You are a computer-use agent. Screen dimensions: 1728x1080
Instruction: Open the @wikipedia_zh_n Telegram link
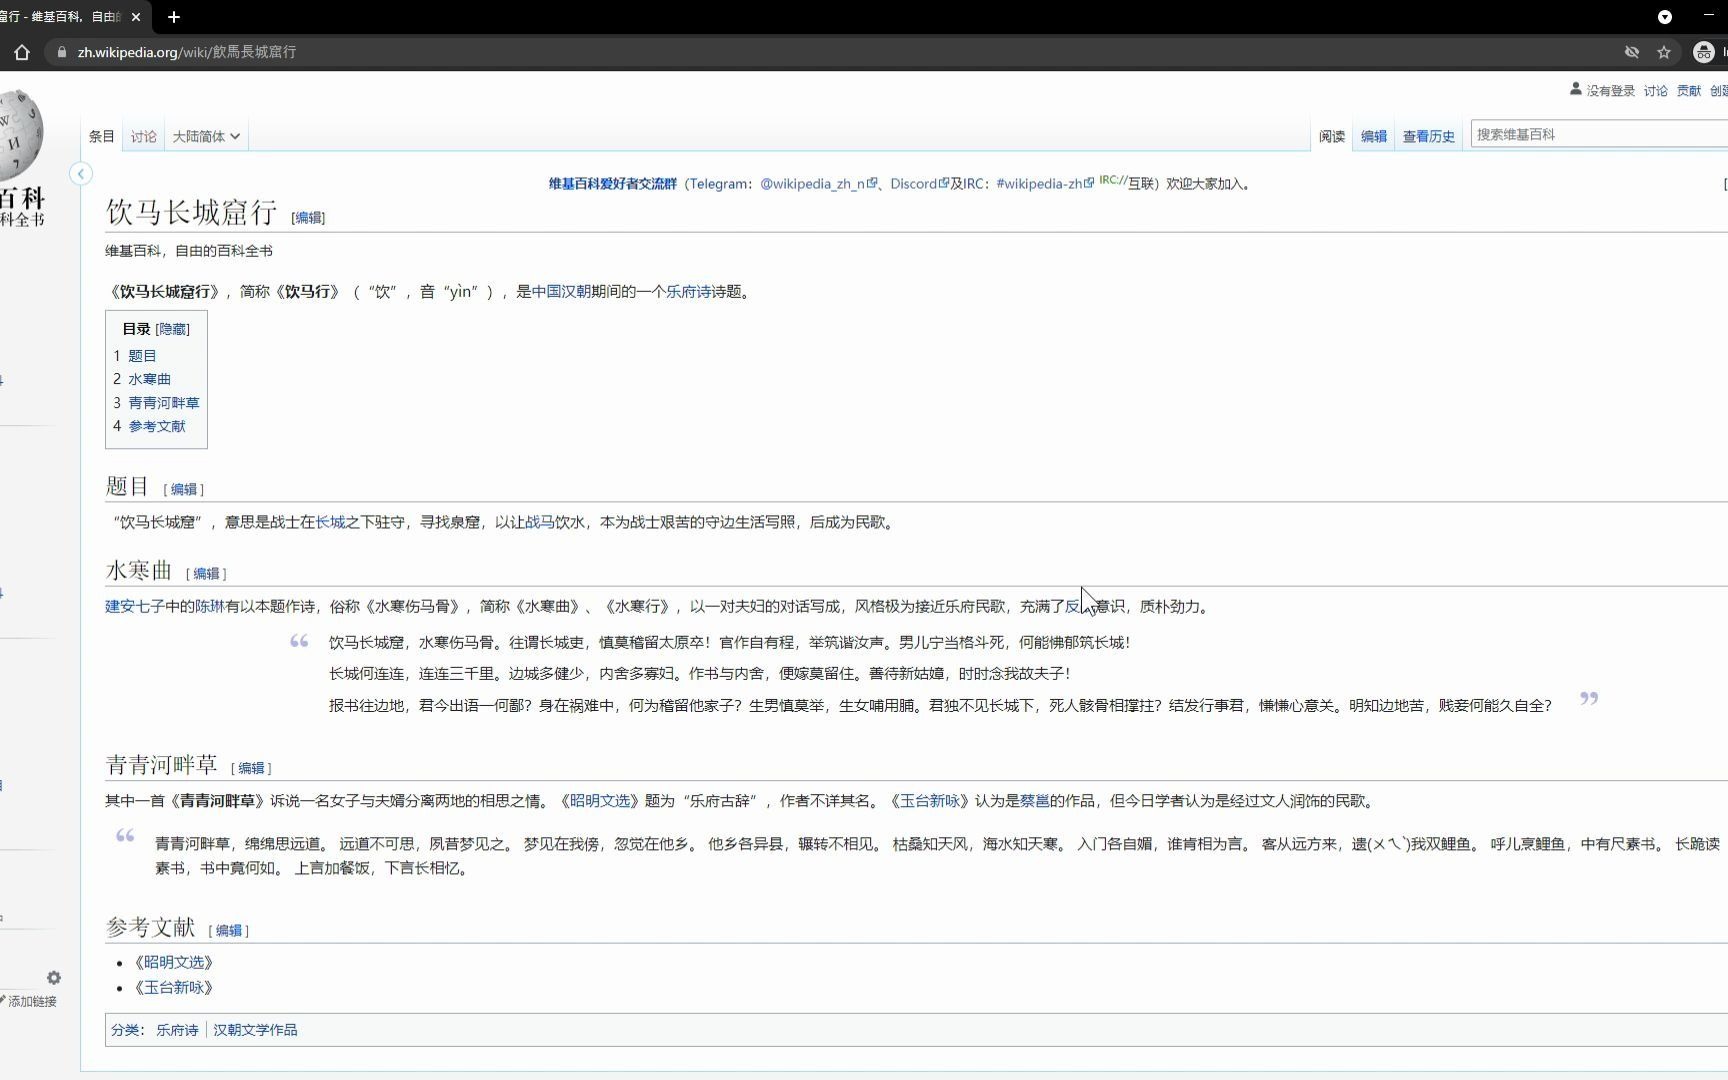pos(818,184)
